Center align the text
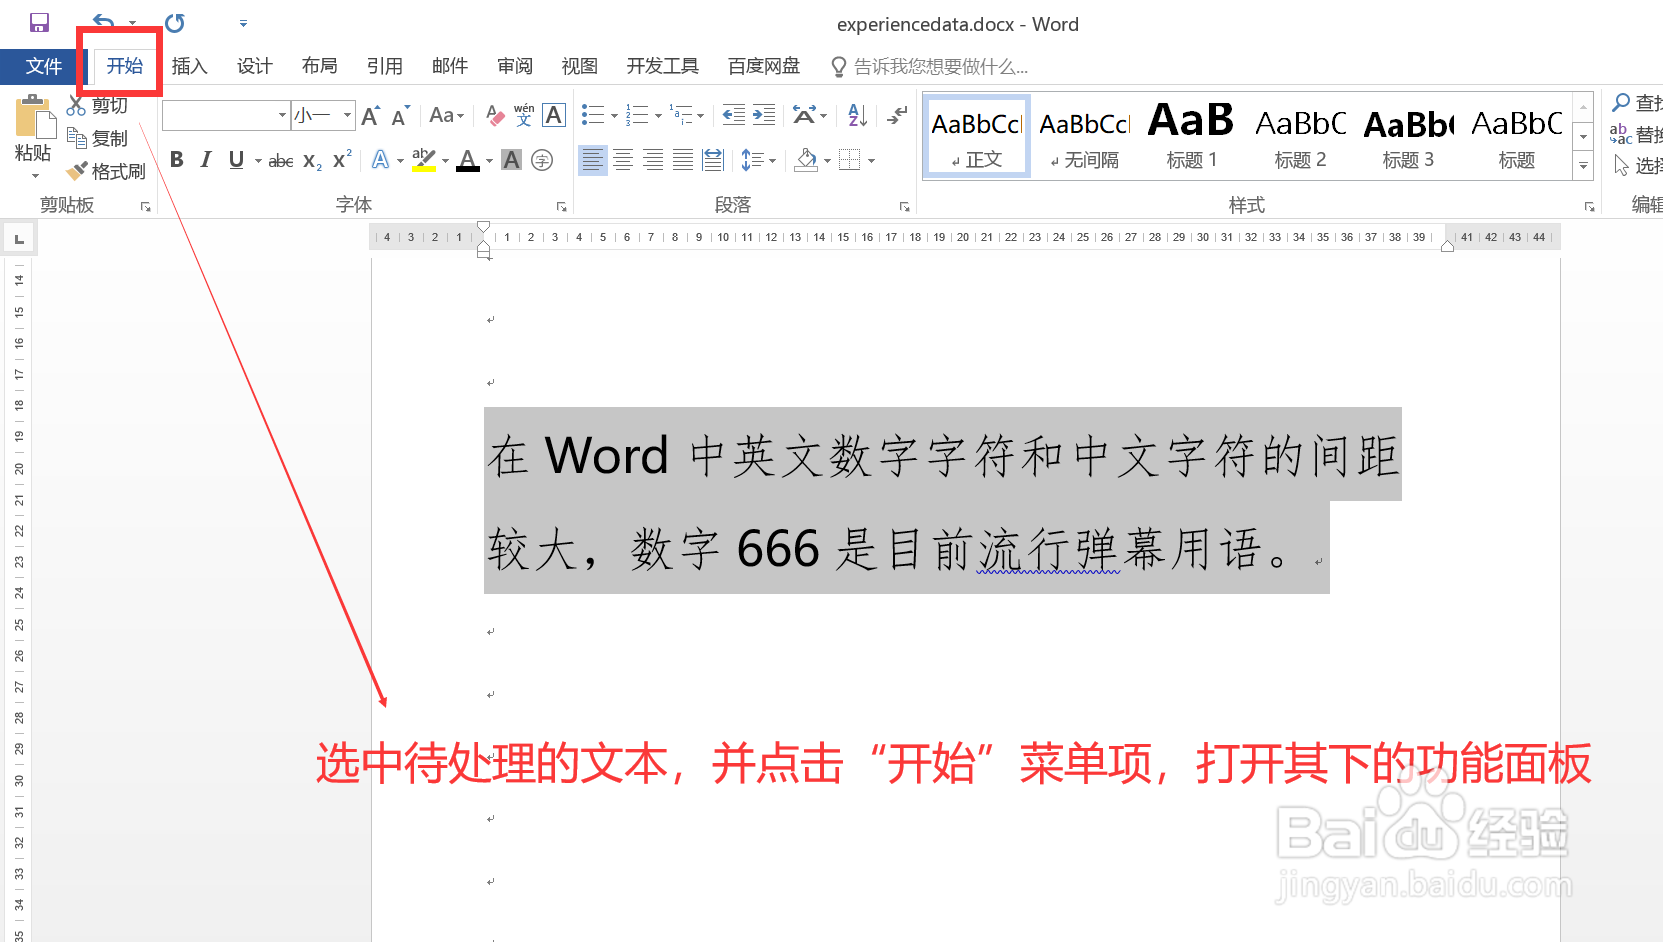 (x=623, y=160)
